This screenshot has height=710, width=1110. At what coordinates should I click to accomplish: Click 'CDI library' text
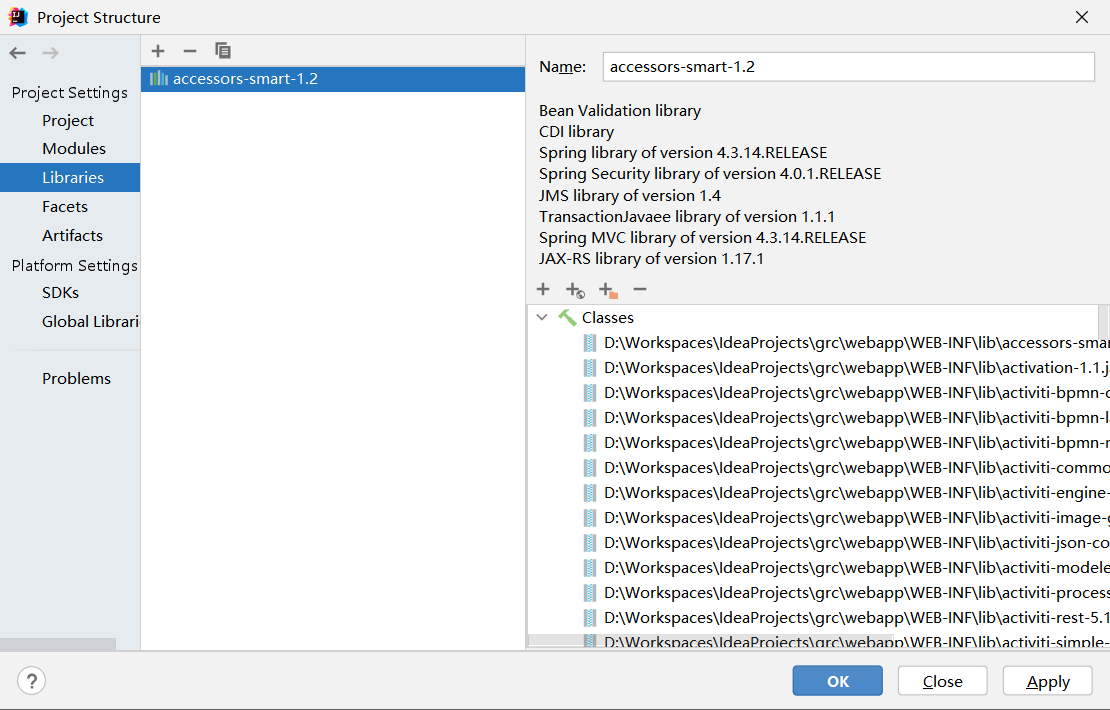click(x=576, y=132)
